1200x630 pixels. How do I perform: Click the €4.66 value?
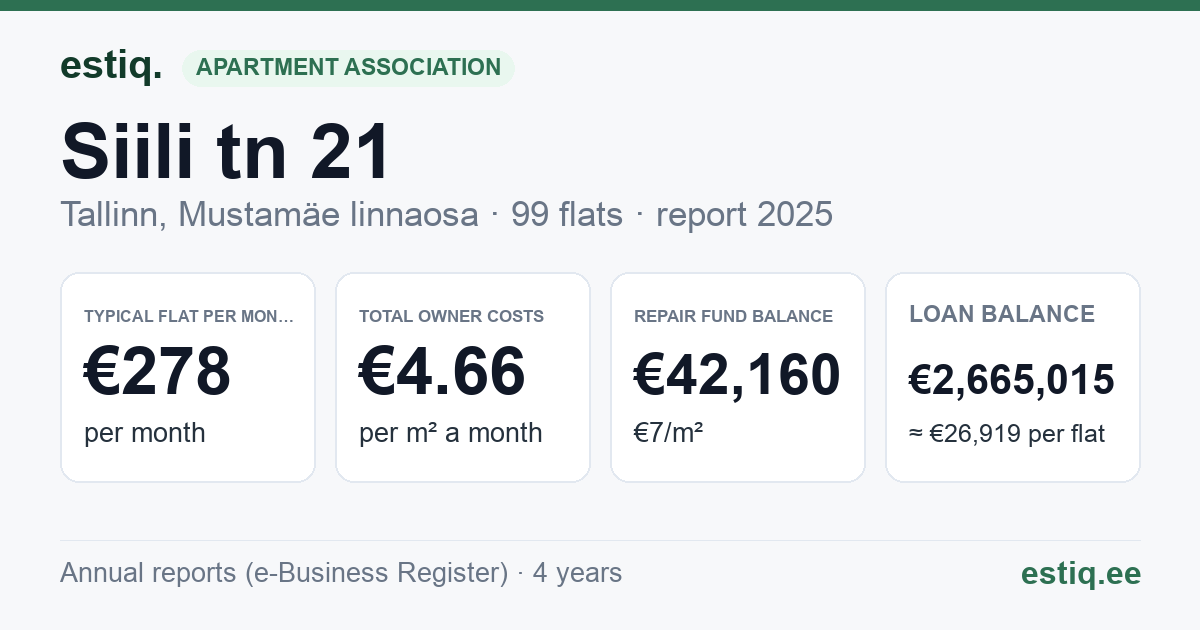[442, 371]
